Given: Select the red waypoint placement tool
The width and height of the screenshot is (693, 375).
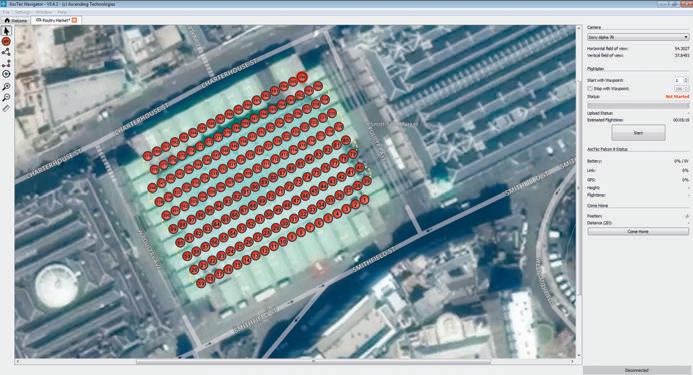Looking at the screenshot, I should [x=6, y=42].
